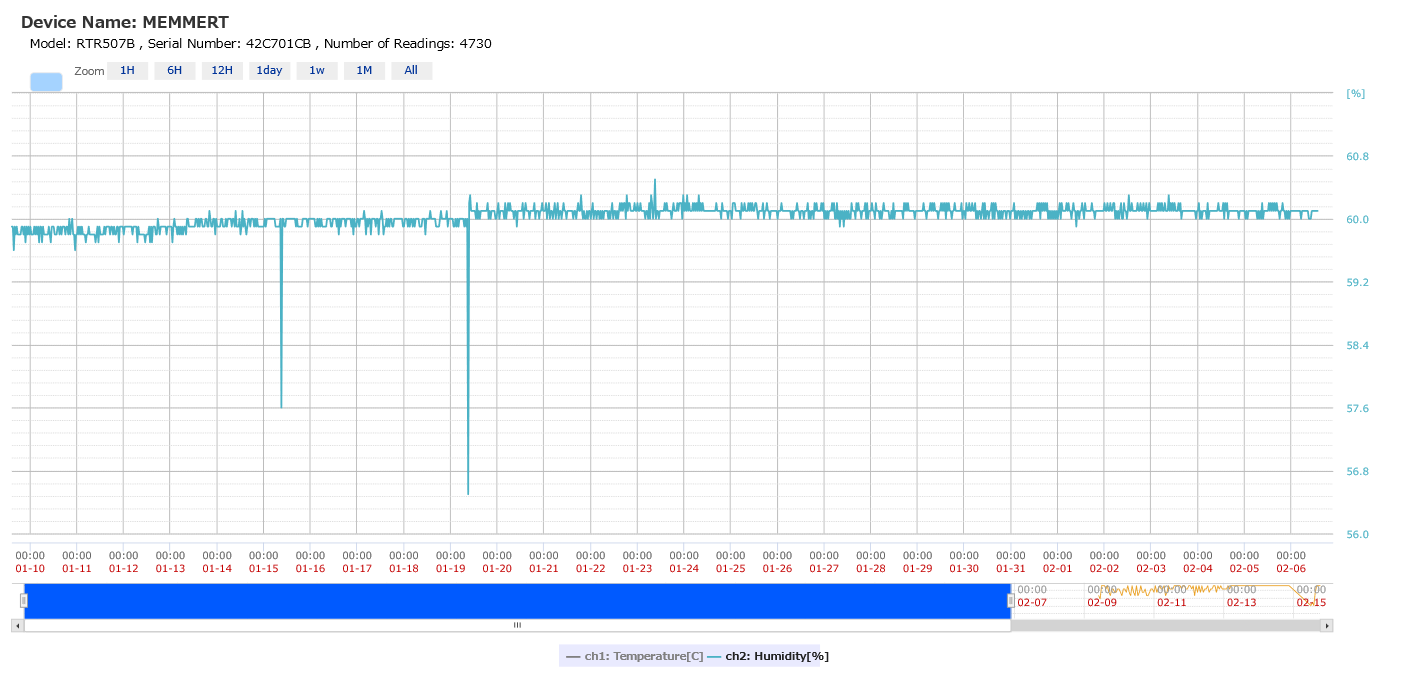This screenshot has width=1412, height=690.
Task: Click the 60.0 axis value
Action: [1357, 220]
